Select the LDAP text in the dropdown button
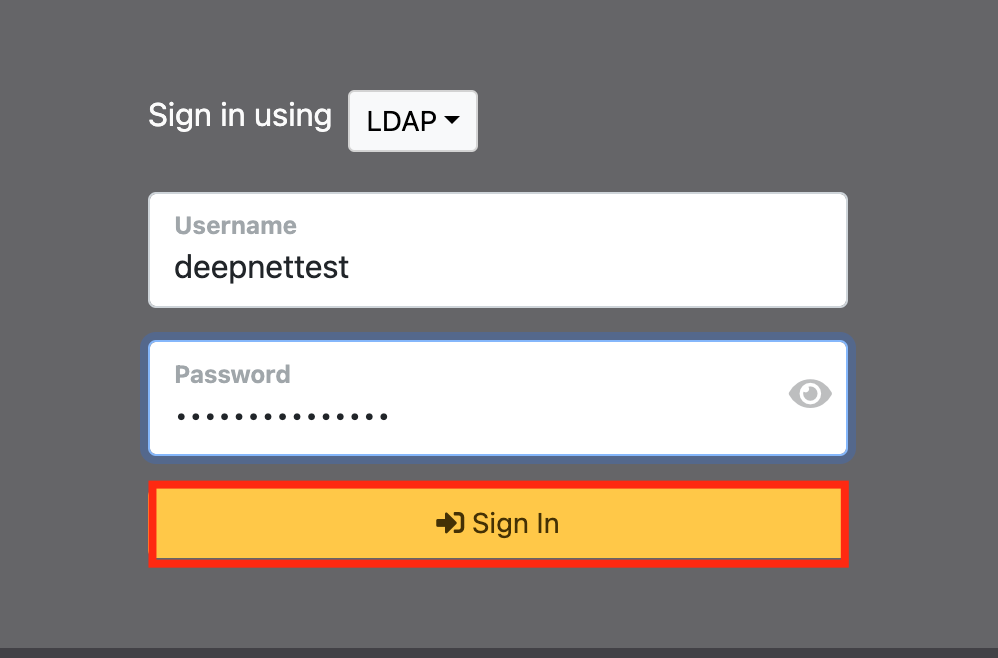Image resolution: width=998 pixels, height=658 pixels. click(x=401, y=121)
